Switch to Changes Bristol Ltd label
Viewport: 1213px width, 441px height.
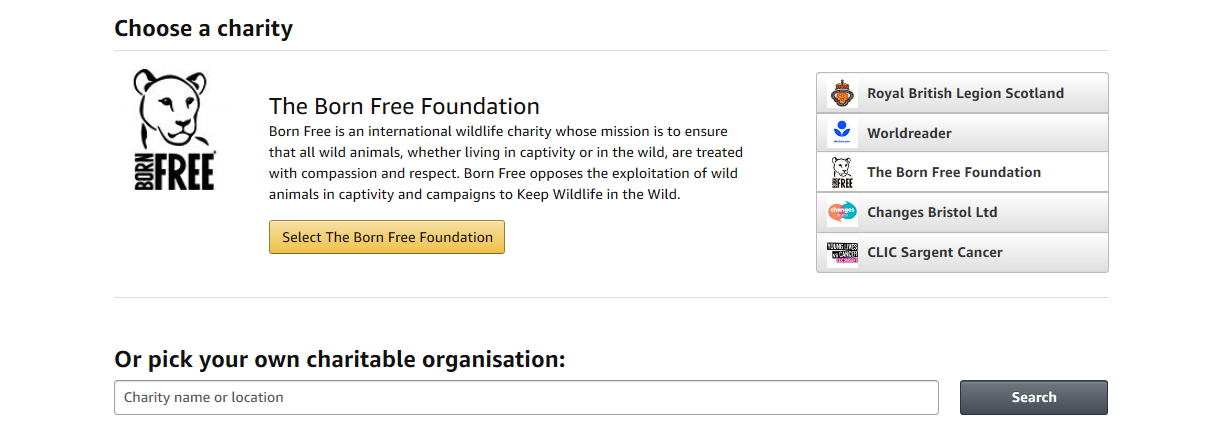932,212
